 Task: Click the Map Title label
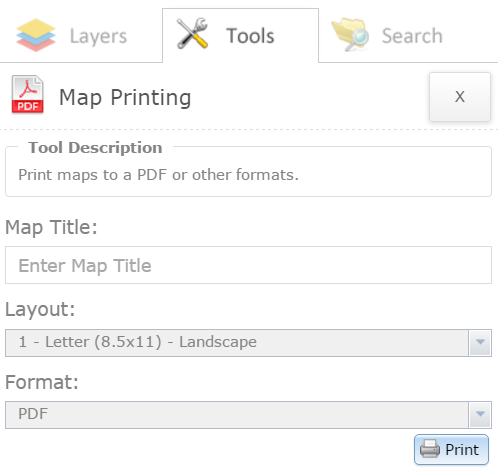coord(51,228)
